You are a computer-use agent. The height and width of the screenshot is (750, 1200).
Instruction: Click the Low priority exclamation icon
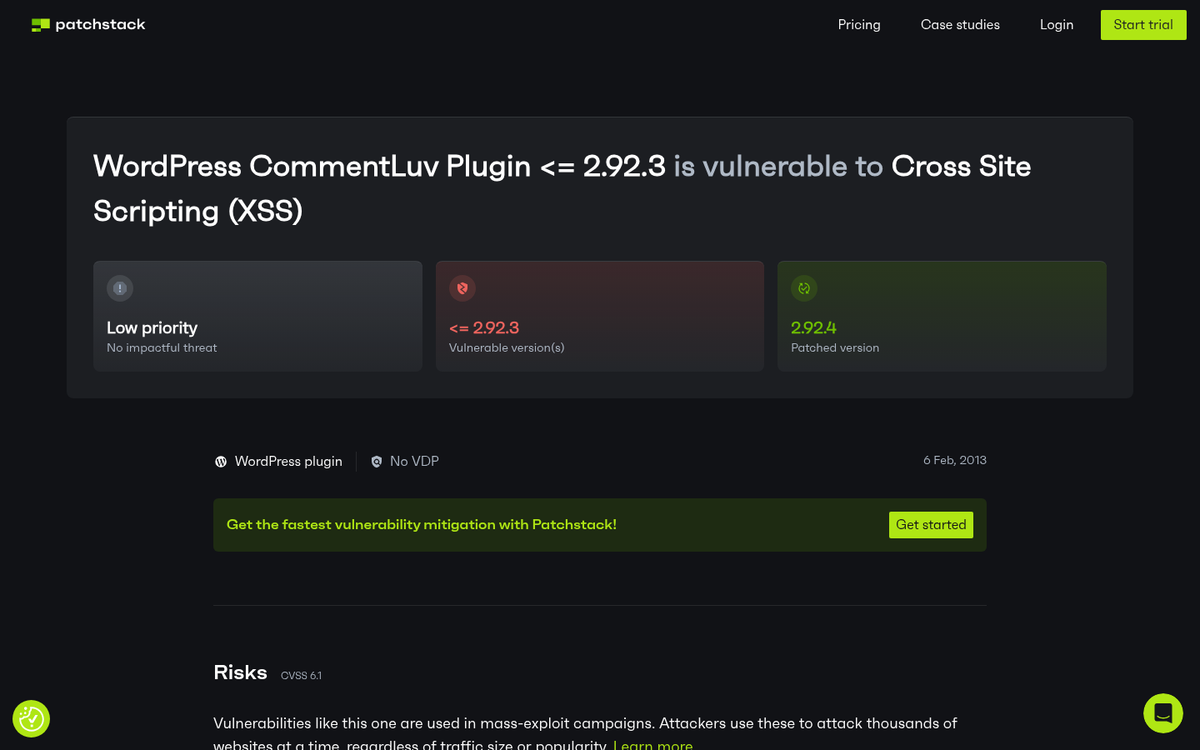click(x=120, y=289)
